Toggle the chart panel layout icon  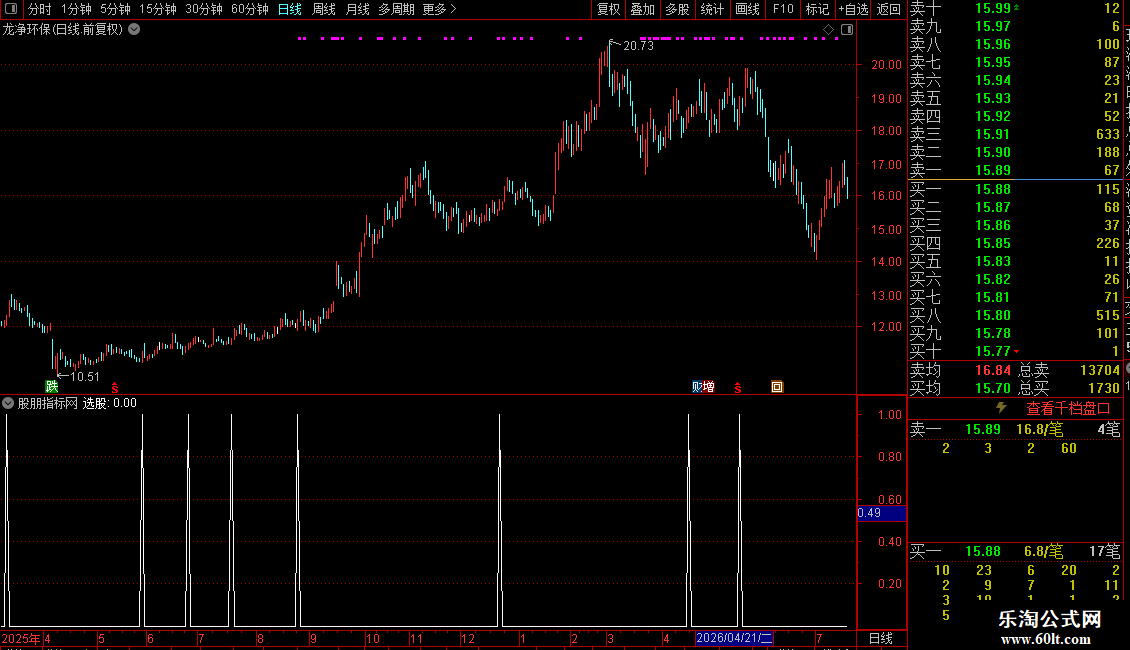point(847,30)
